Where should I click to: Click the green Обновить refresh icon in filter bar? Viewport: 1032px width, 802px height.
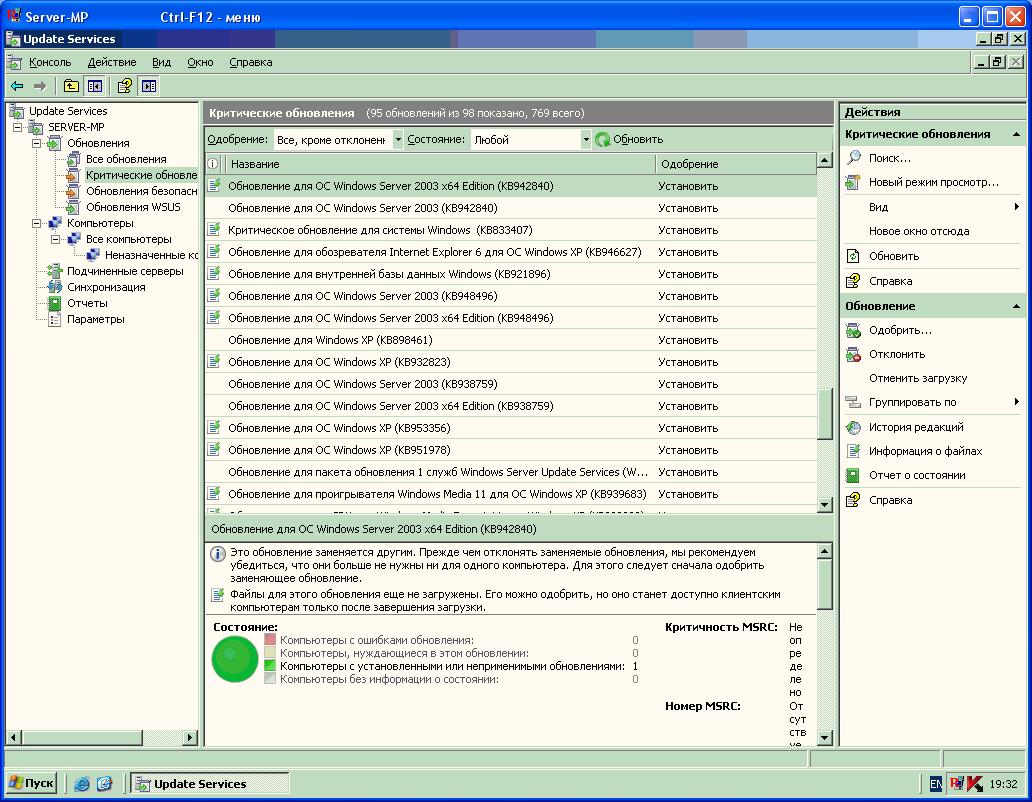[x=602, y=139]
